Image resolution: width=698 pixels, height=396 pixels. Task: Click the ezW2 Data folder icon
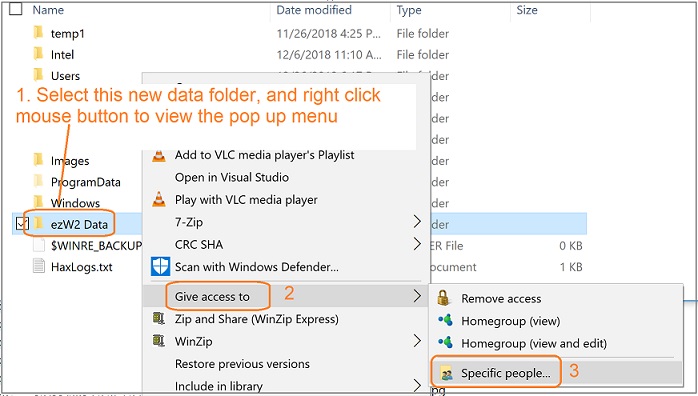pyautogui.click(x=39, y=223)
